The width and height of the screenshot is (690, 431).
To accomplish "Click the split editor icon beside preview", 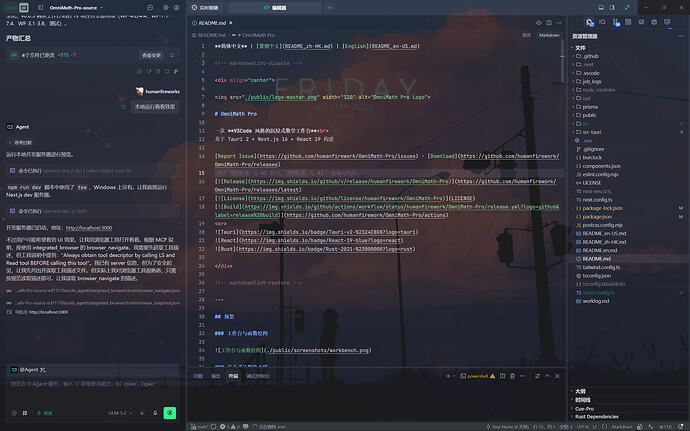I will coord(549,23).
